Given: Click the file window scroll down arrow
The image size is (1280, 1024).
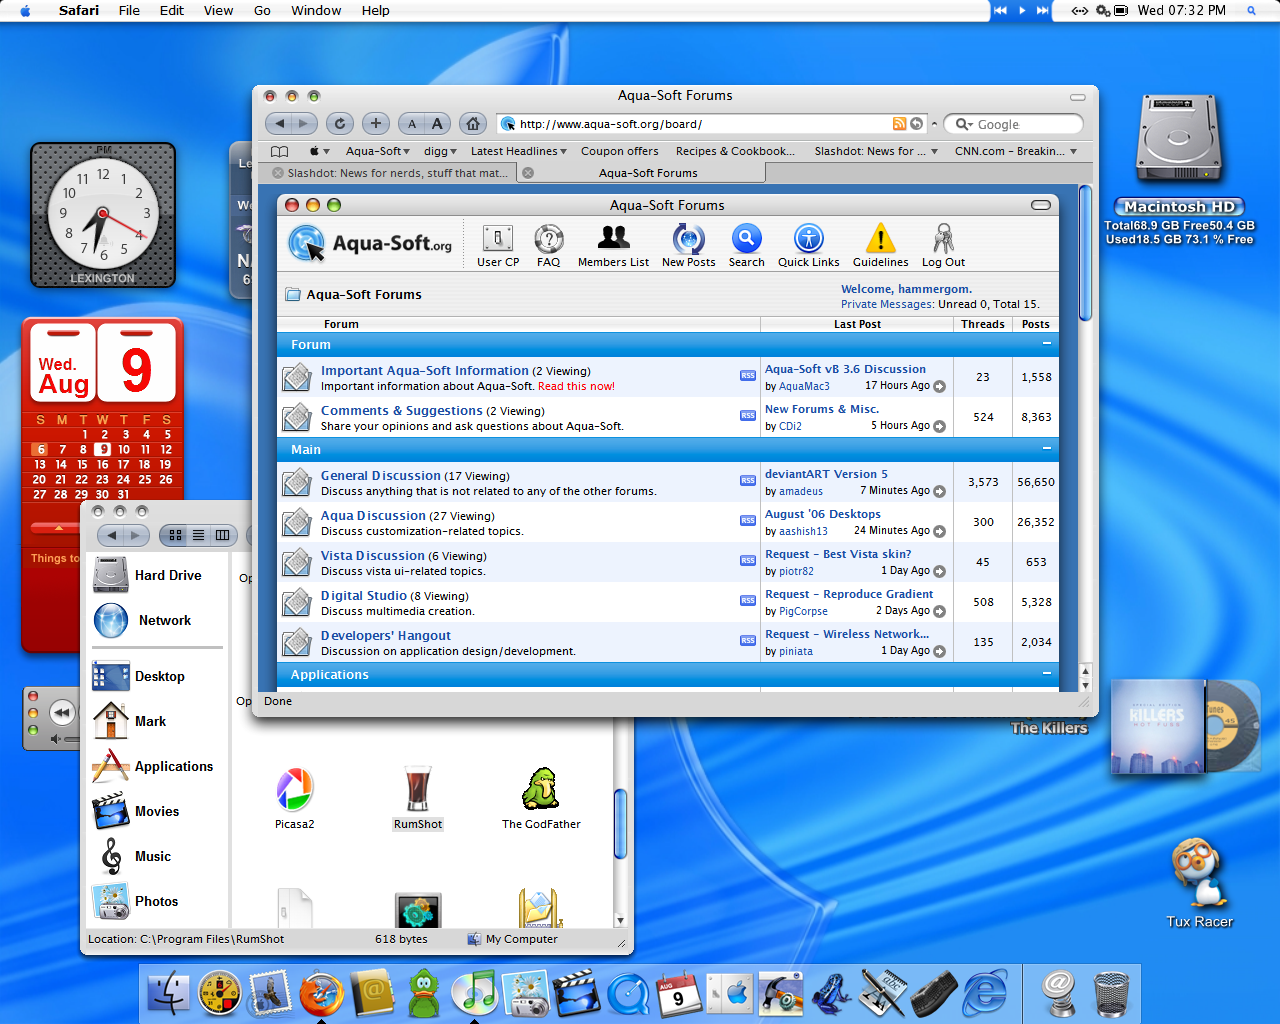Looking at the screenshot, I should (620, 920).
